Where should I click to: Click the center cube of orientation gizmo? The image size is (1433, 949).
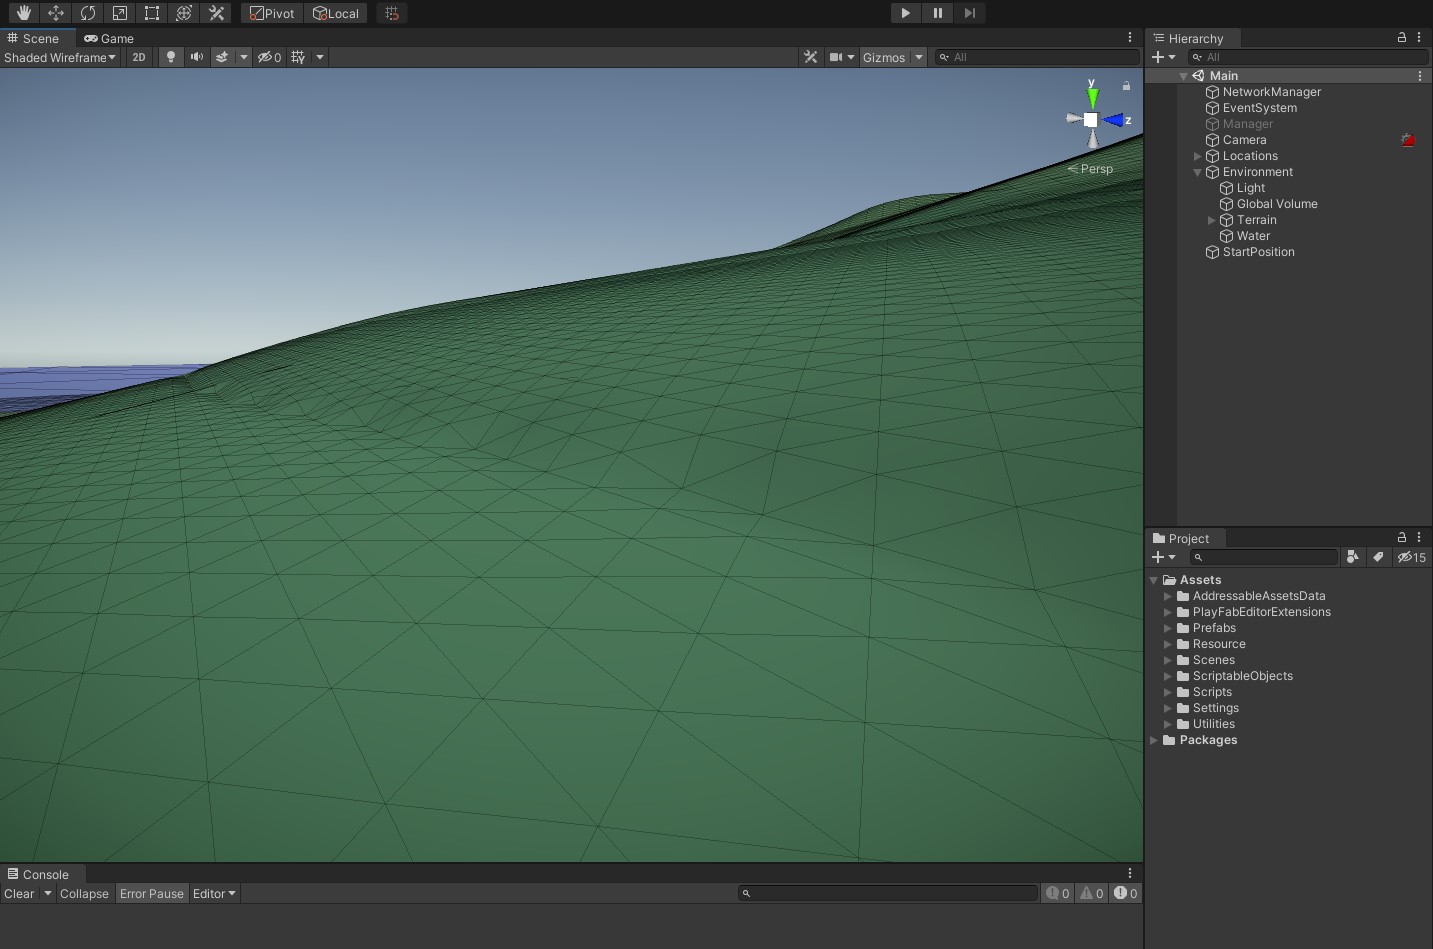pos(1091,119)
